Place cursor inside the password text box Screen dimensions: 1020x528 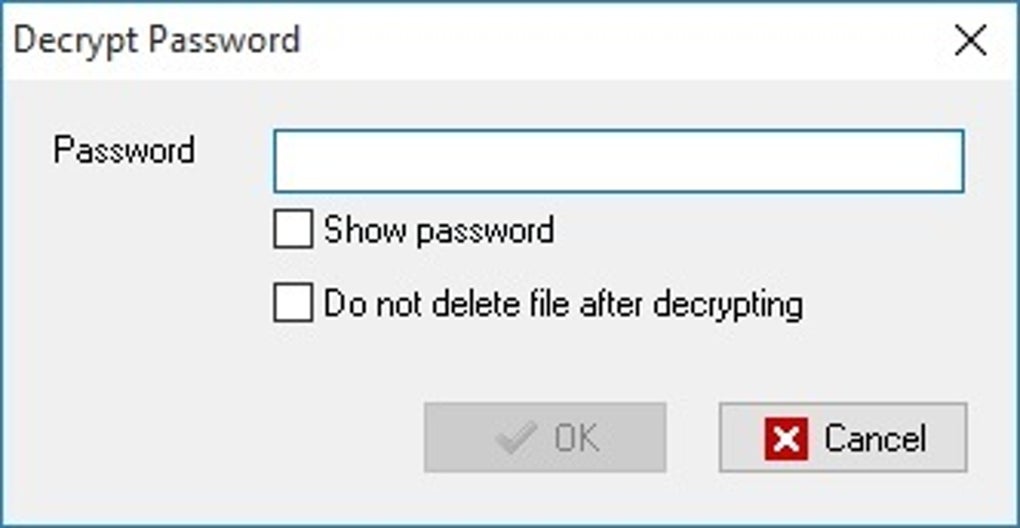(x=619, y=161)
